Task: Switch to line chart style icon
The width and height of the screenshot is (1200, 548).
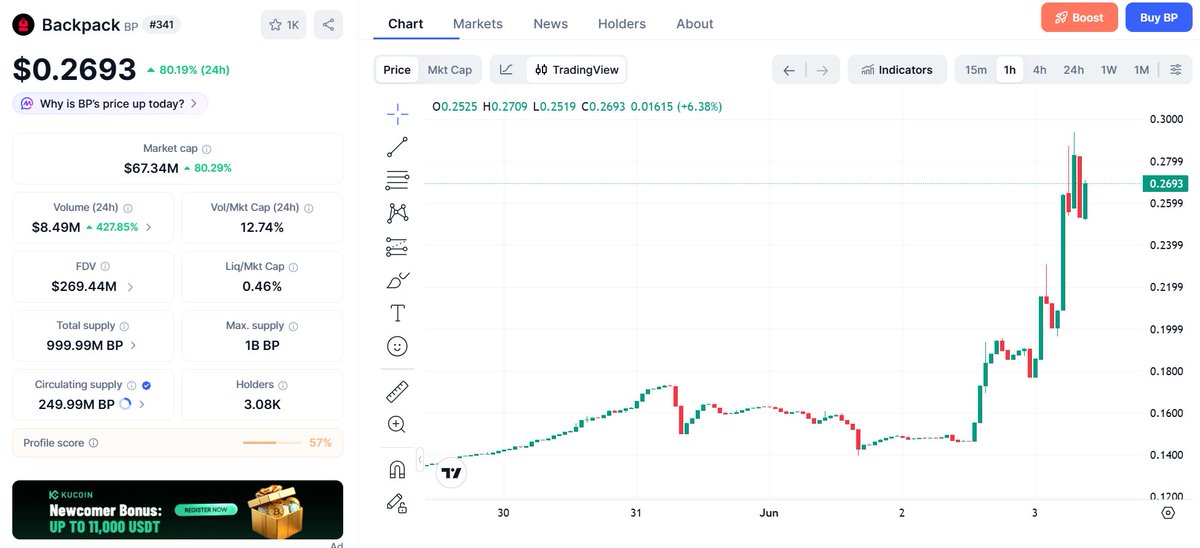Action: 507,70
